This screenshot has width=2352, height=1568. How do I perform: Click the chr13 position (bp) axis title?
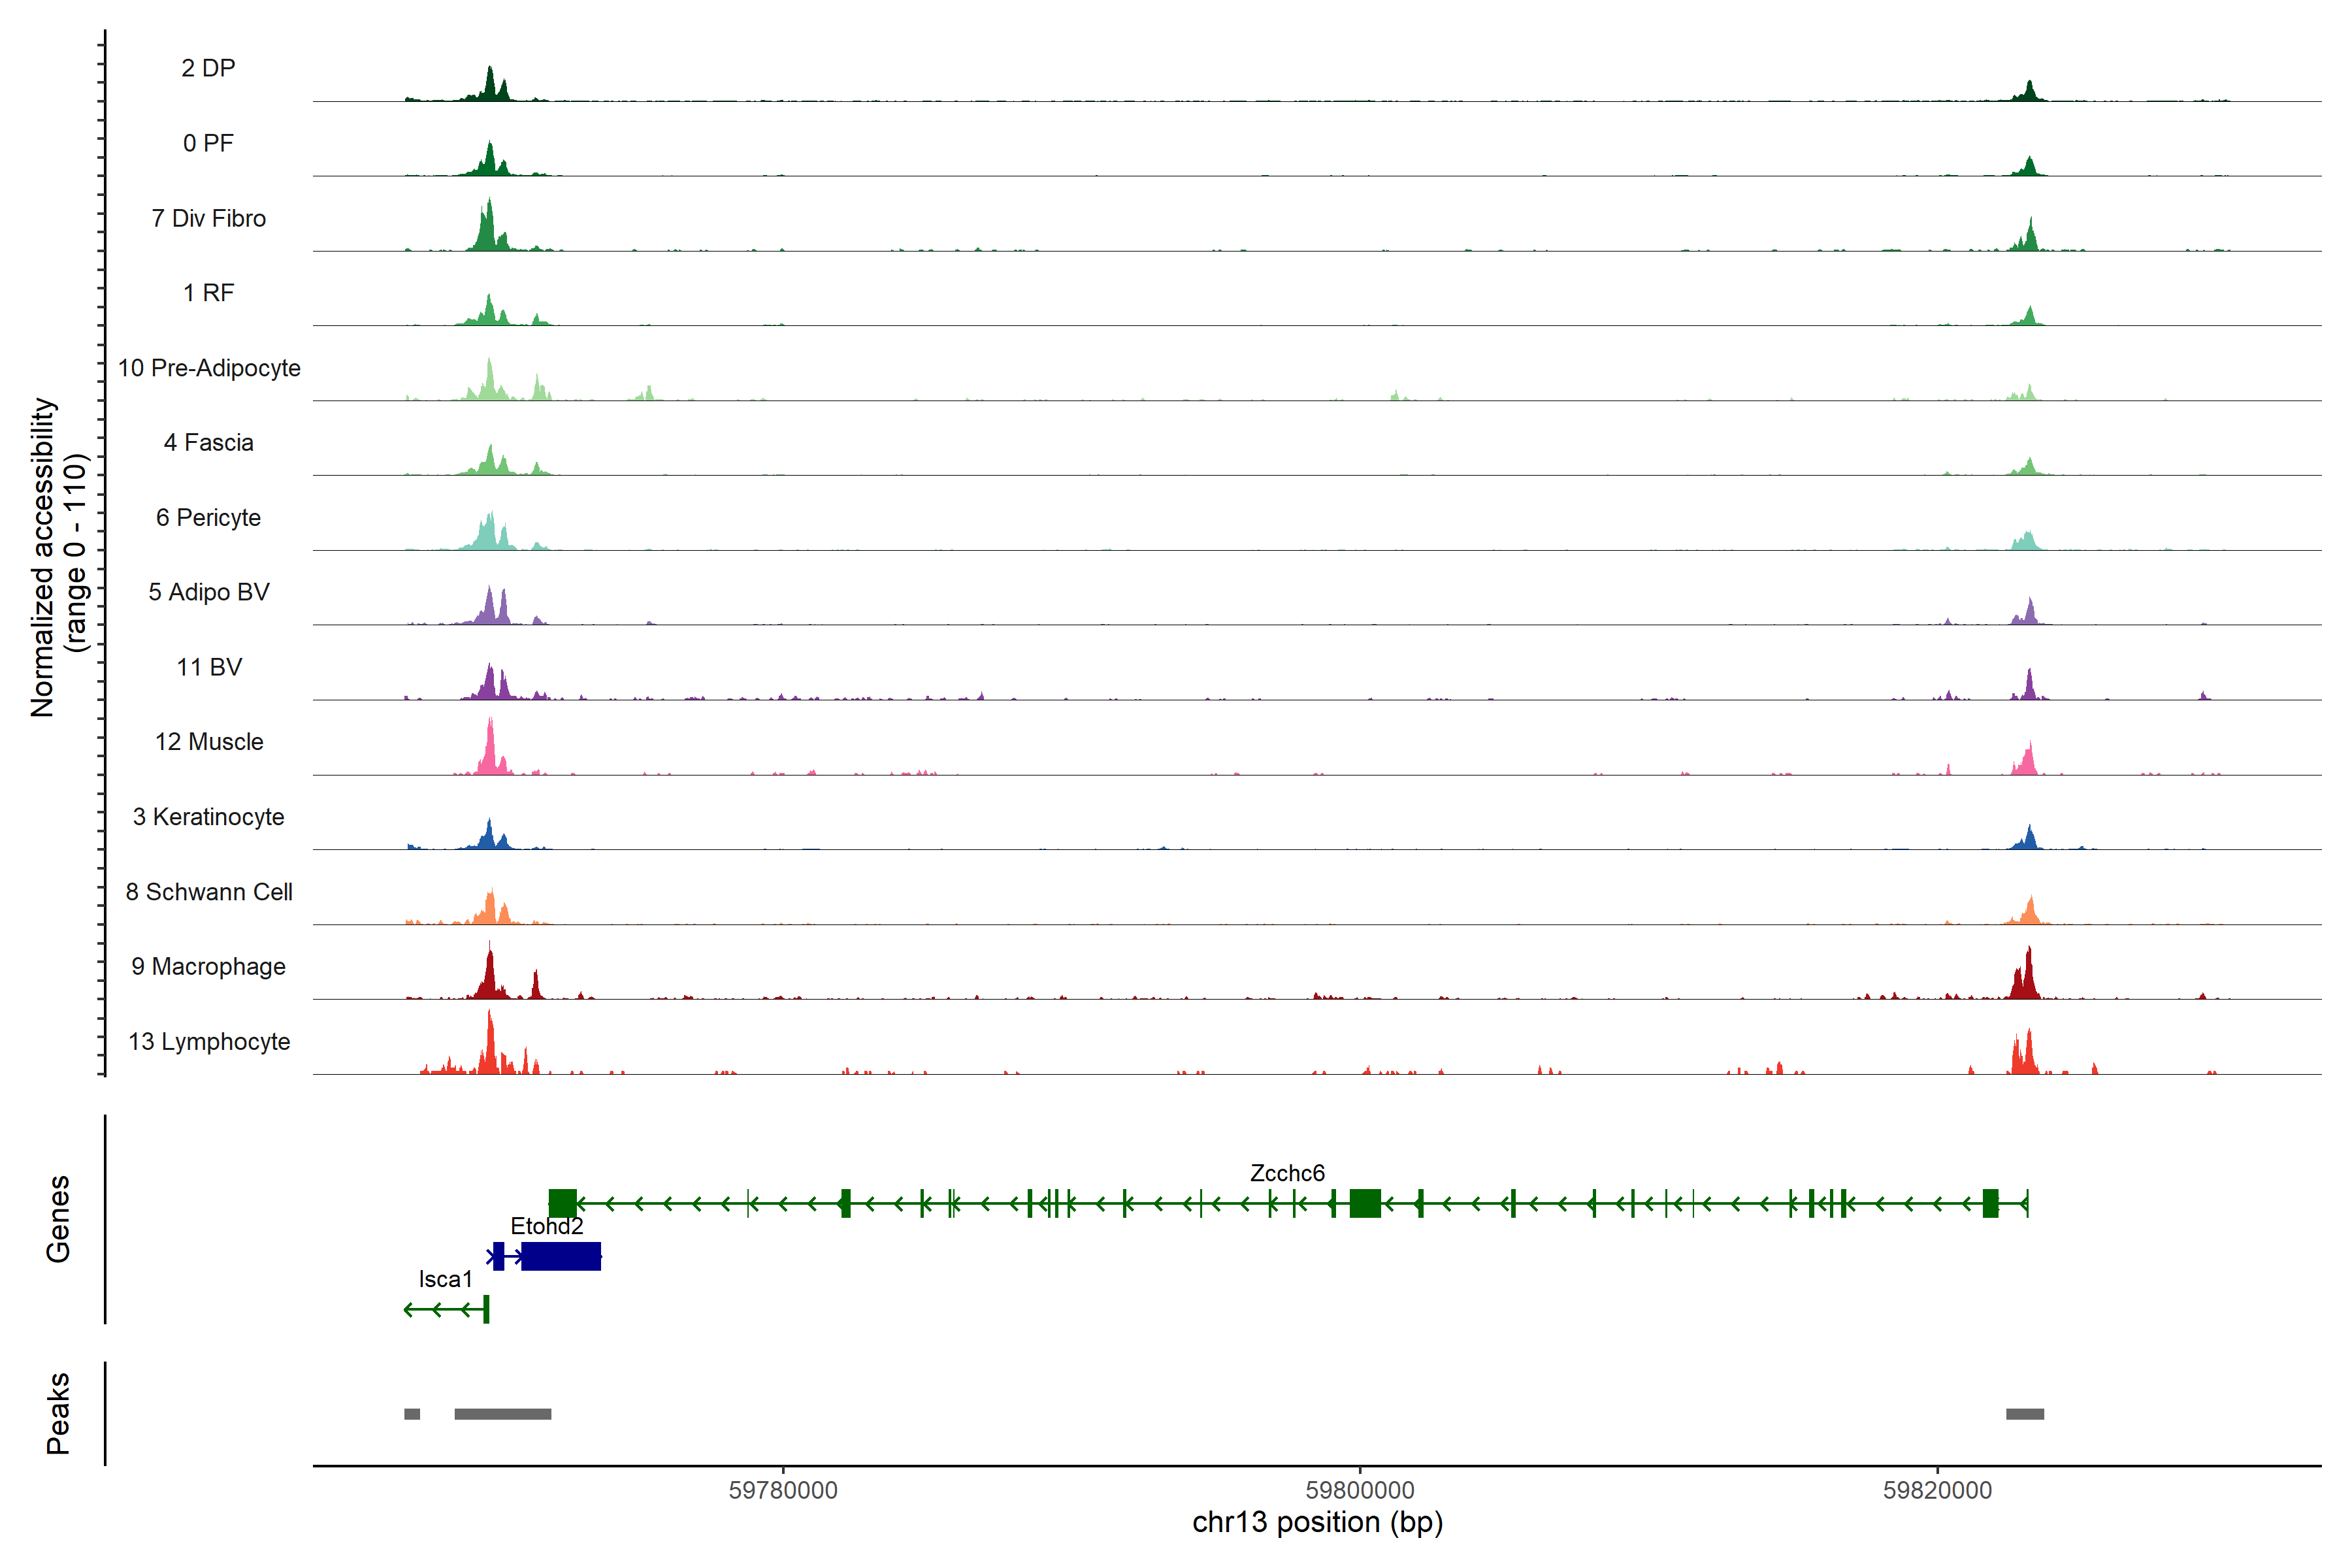(1317, 1523)
